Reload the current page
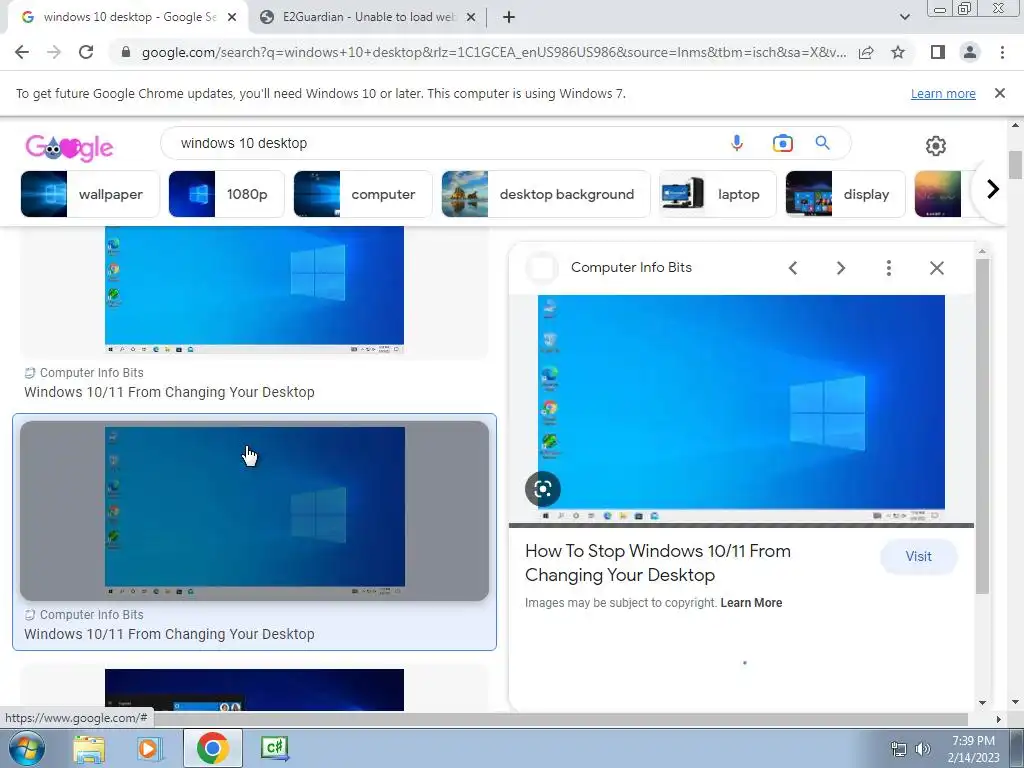 click(86, 52)
